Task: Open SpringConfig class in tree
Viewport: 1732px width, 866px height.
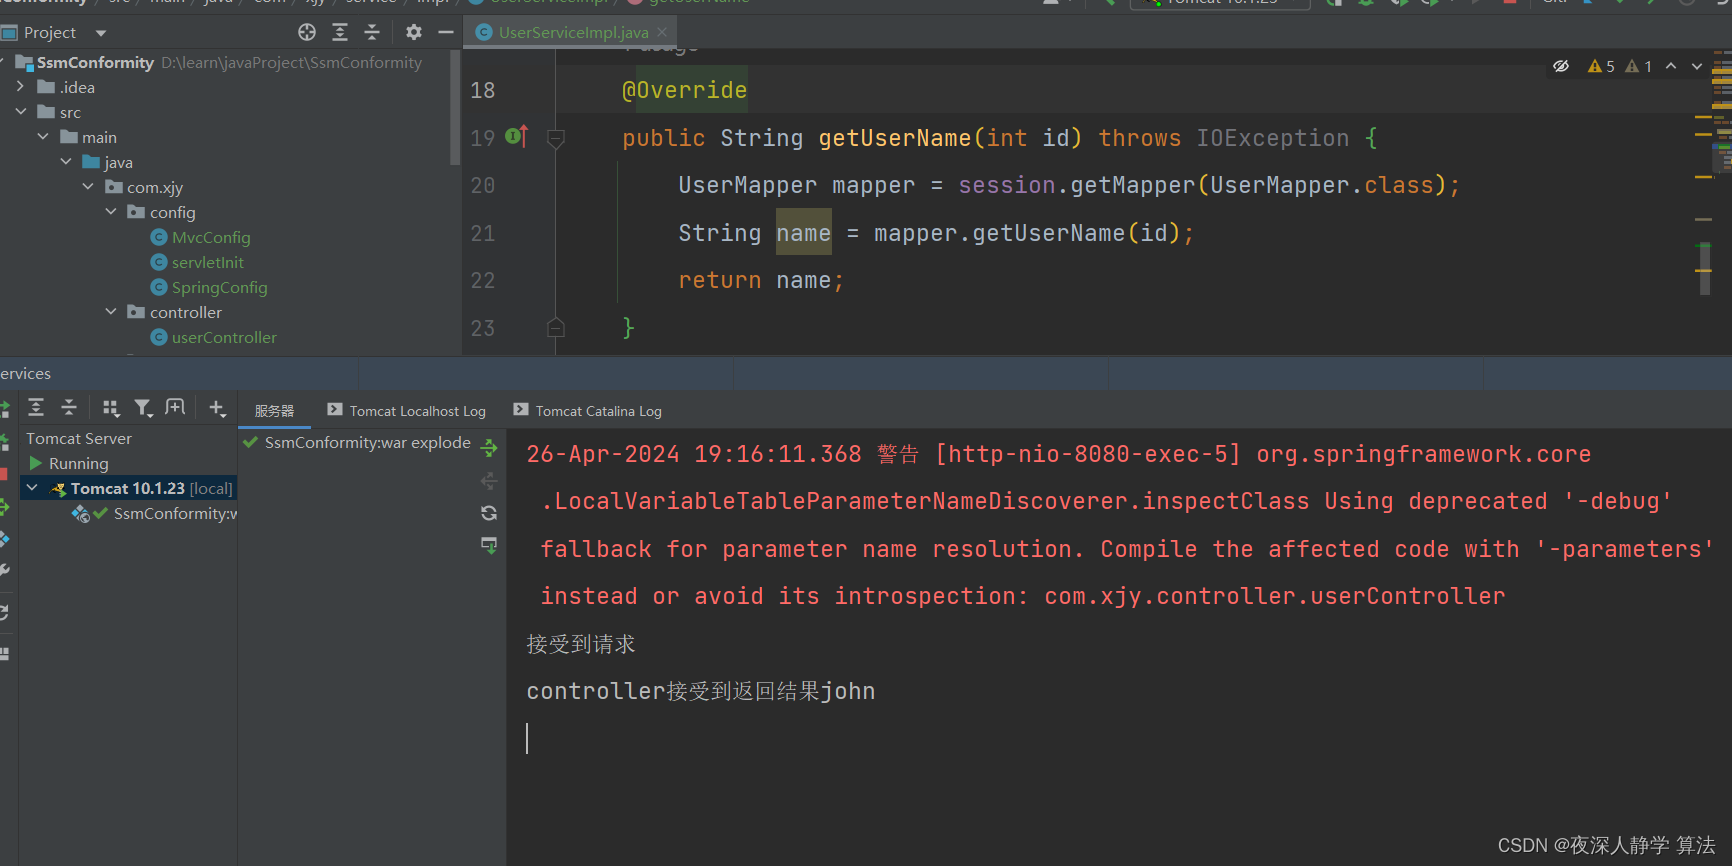Action: tap(219, 287)
